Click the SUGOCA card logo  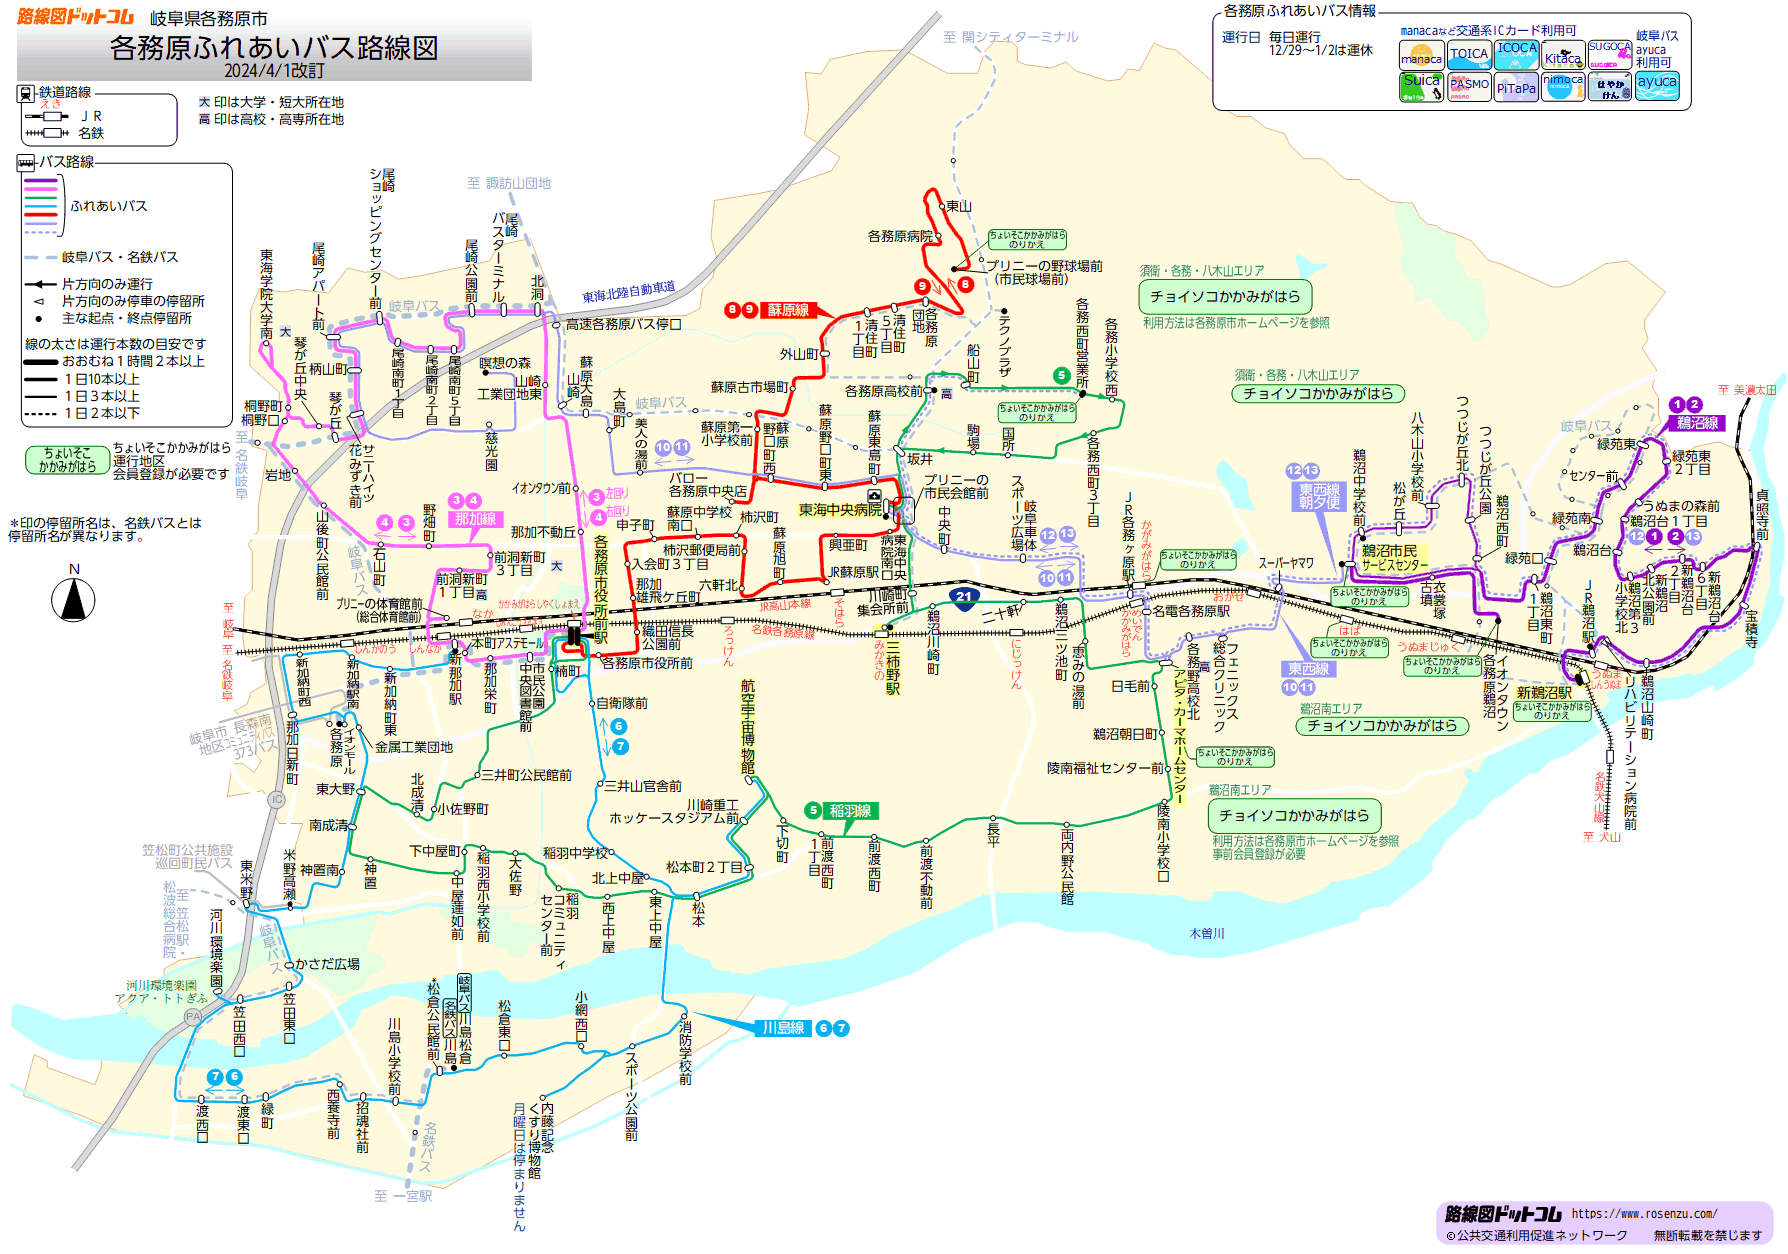pyautogui.click(x=1610, y=54)
